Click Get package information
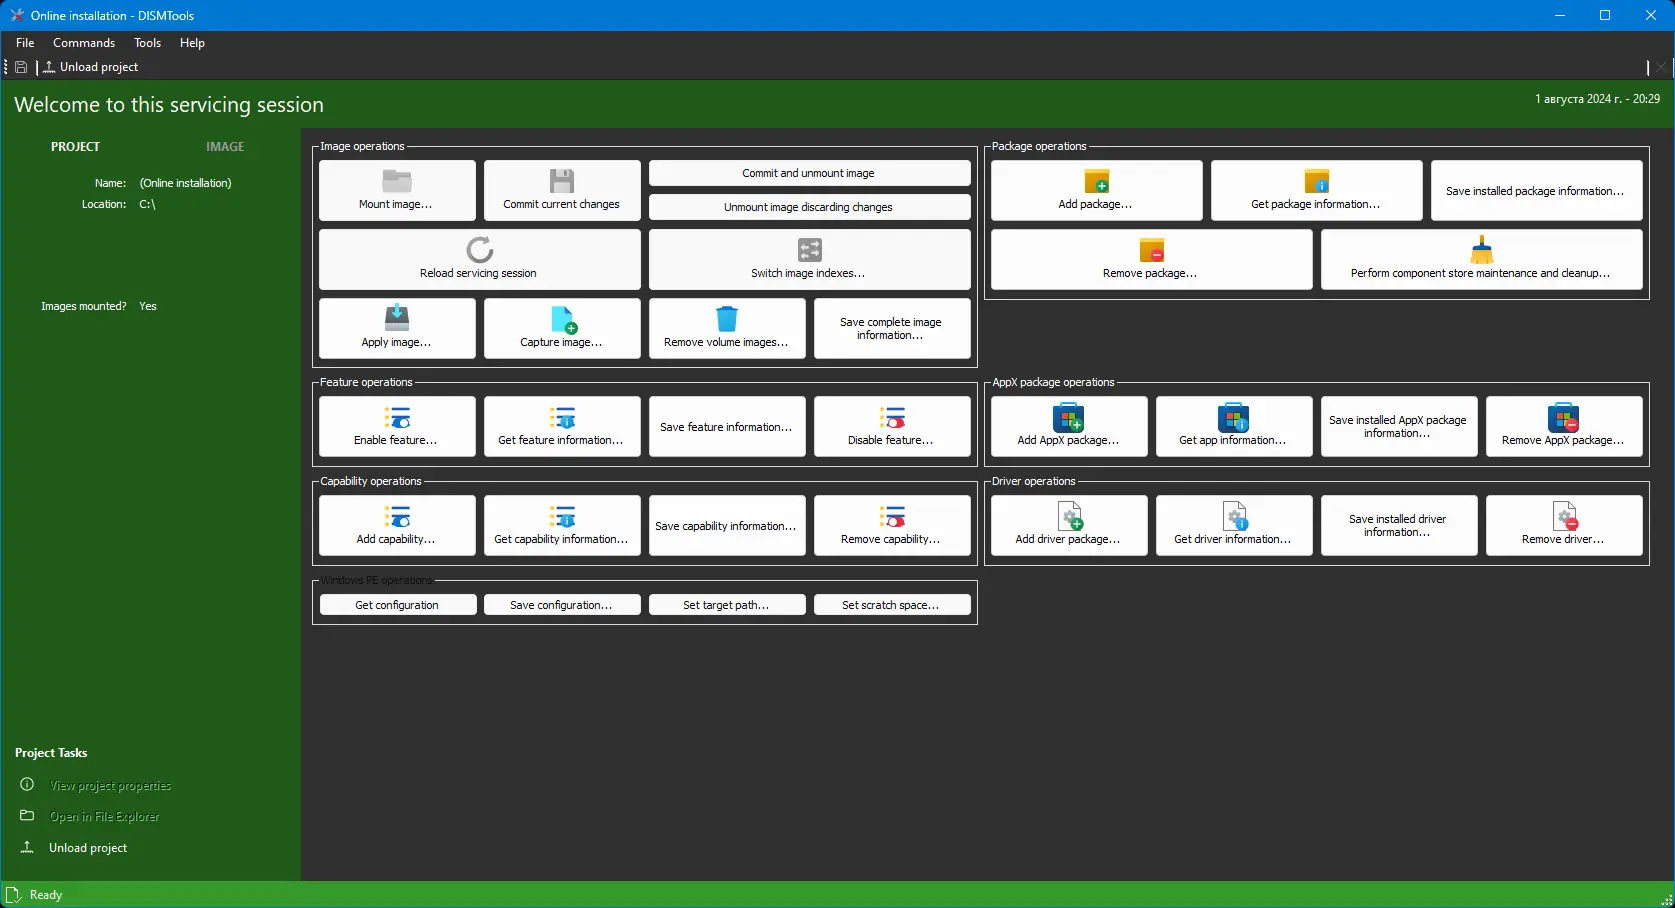 click(x=1316, y=190)
